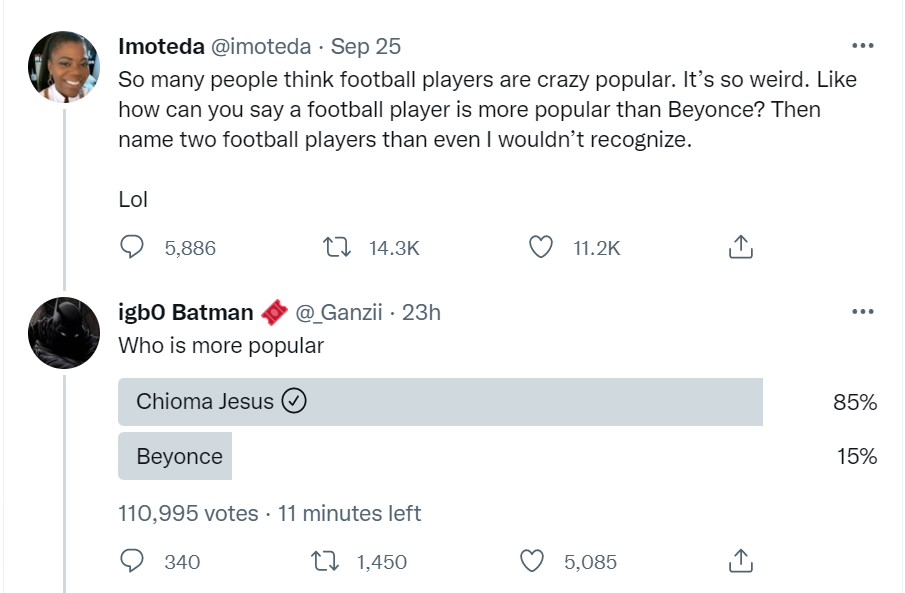
Task: Click the 23h timestamp on the poll tweet
Action: (x=420, y=313)
